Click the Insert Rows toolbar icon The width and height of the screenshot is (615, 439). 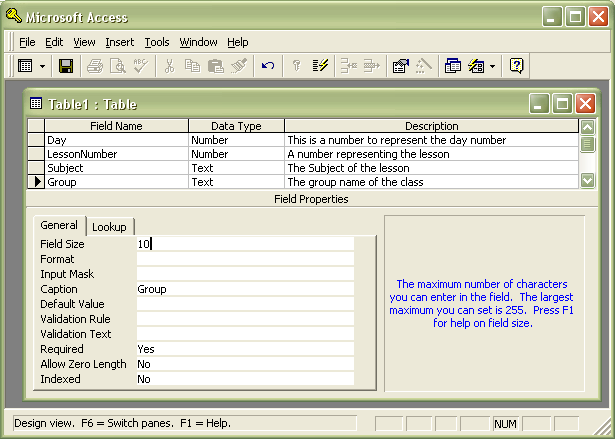[x=349, y=66]
